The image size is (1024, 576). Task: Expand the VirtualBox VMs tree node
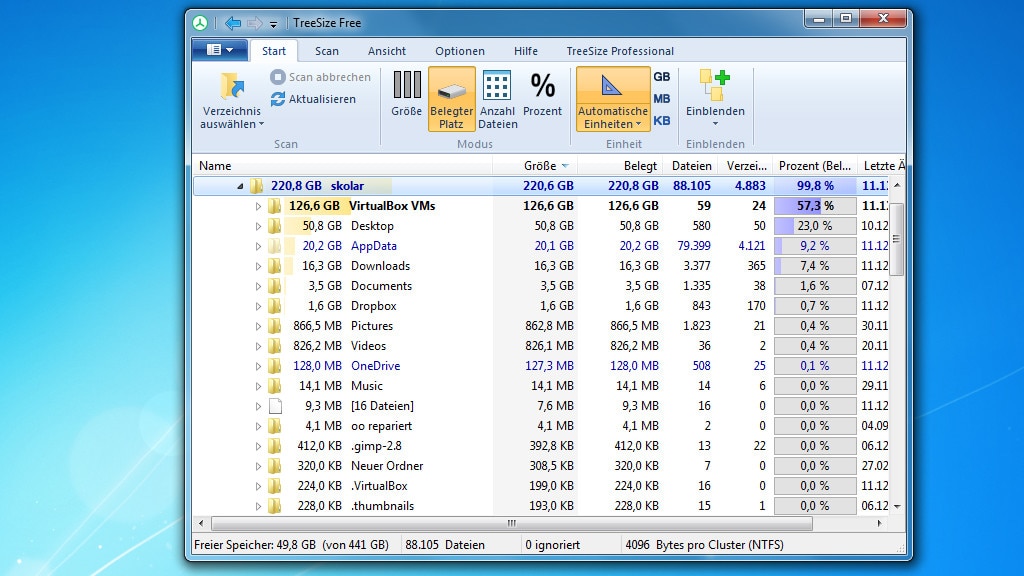tap(258, 206)
